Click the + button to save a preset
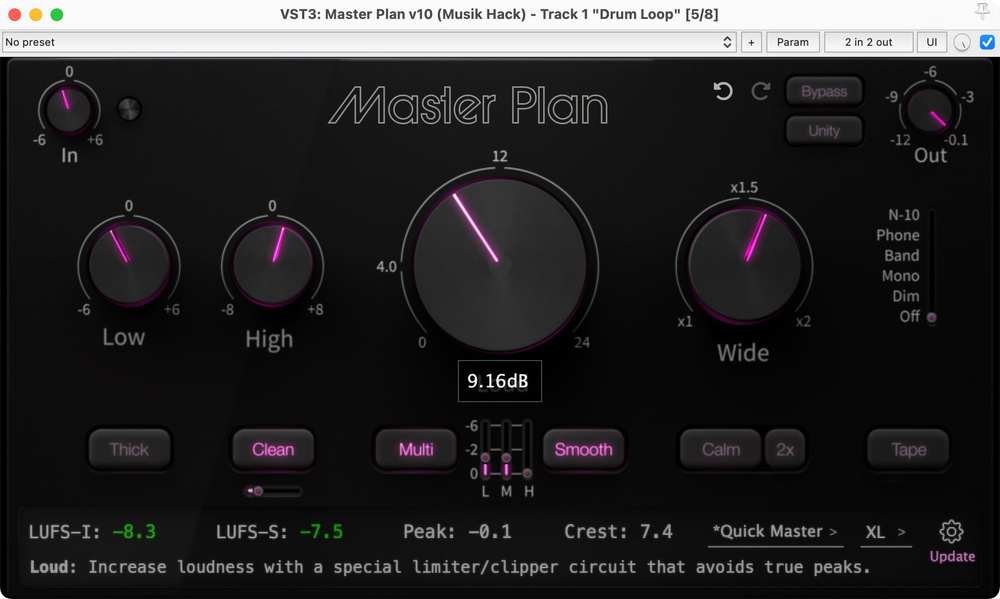This screenshot has width=1000, height=599. click(x=751, y=42)
